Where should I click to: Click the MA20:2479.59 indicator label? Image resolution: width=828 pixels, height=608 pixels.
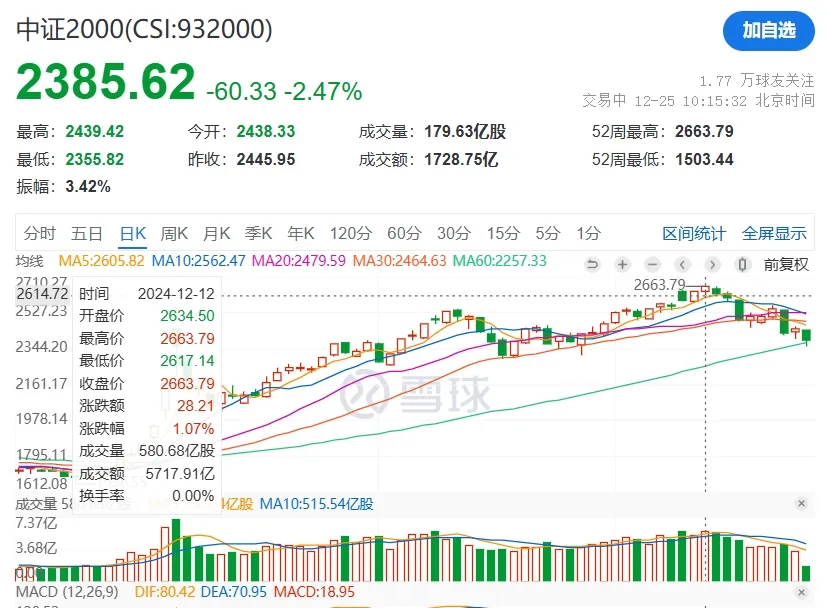(x=299, y=261)
